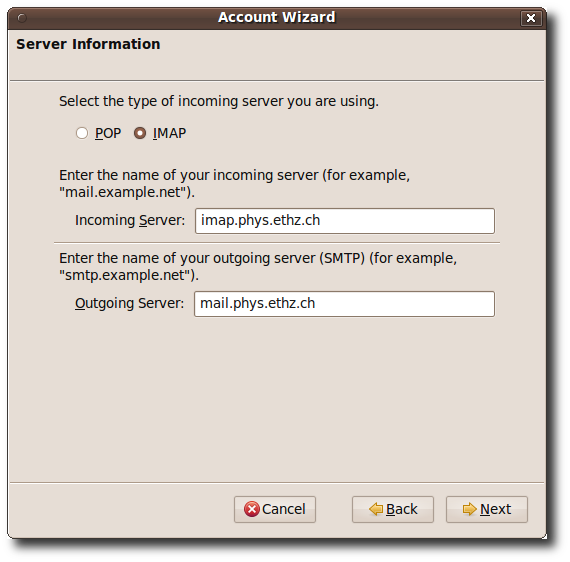Click the Outgoing Server label

129,303
